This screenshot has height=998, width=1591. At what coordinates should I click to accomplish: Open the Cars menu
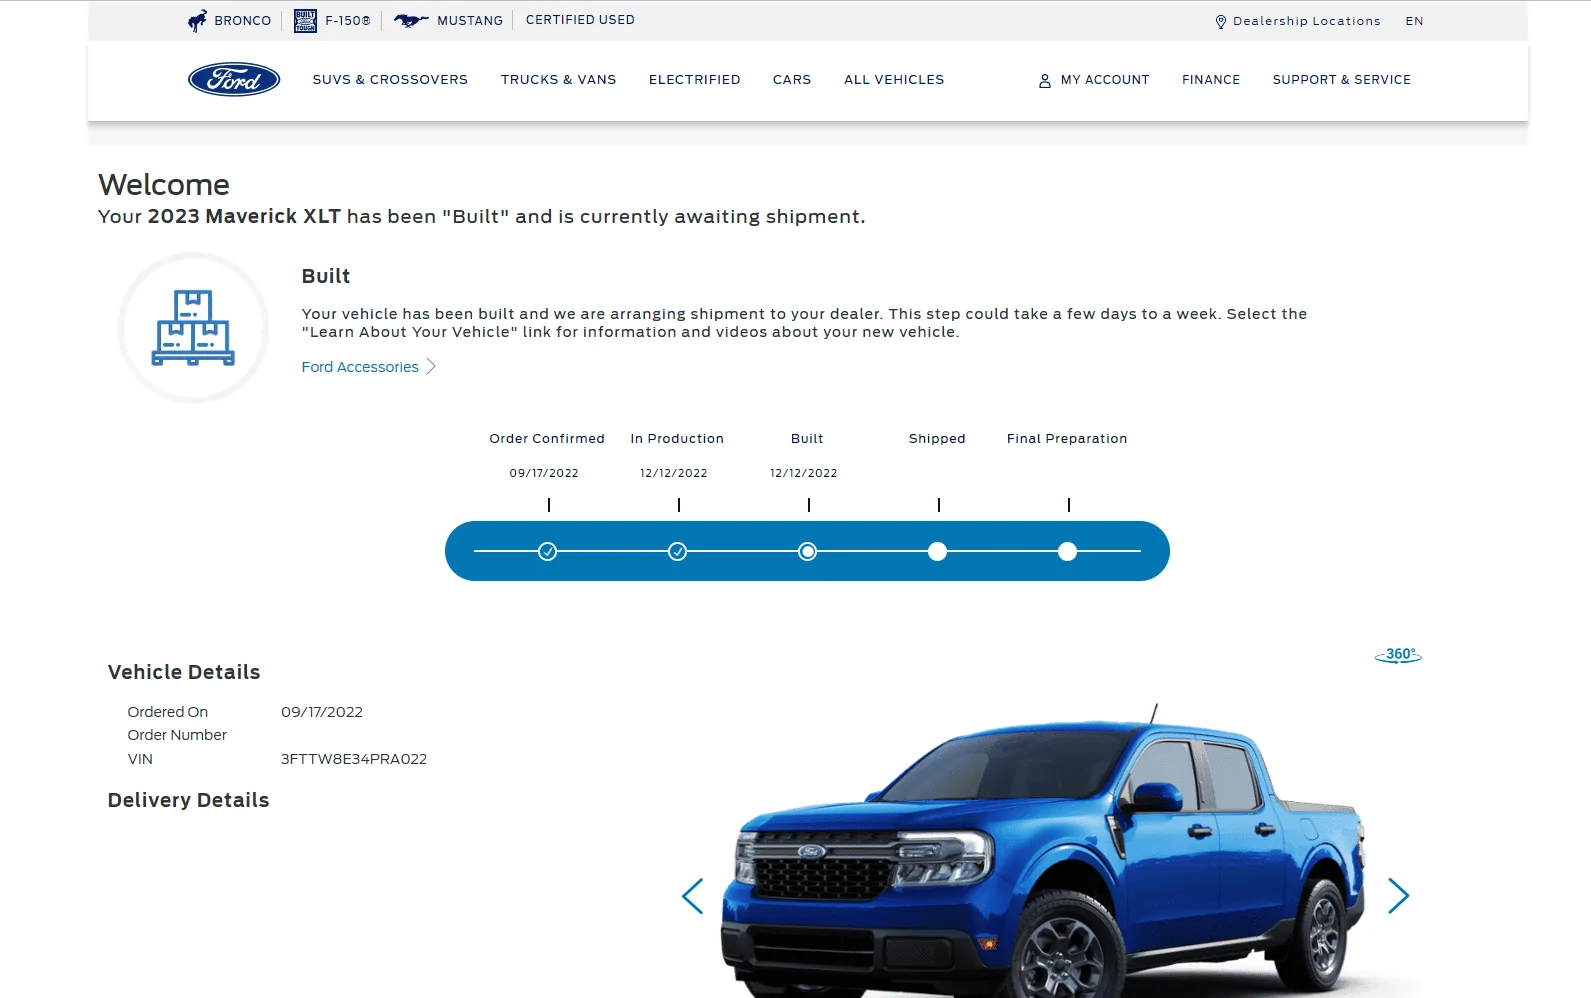(x=792, y=80)
